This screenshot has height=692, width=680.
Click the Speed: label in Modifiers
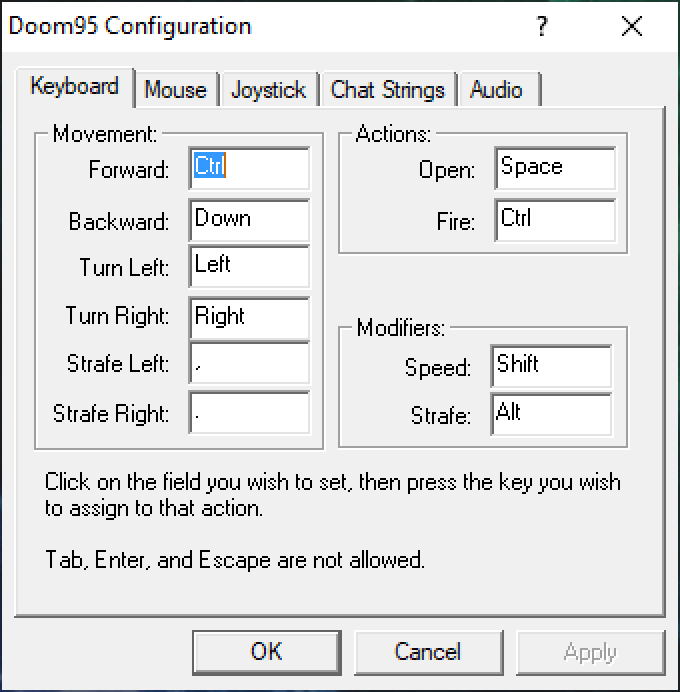(438, 368)
